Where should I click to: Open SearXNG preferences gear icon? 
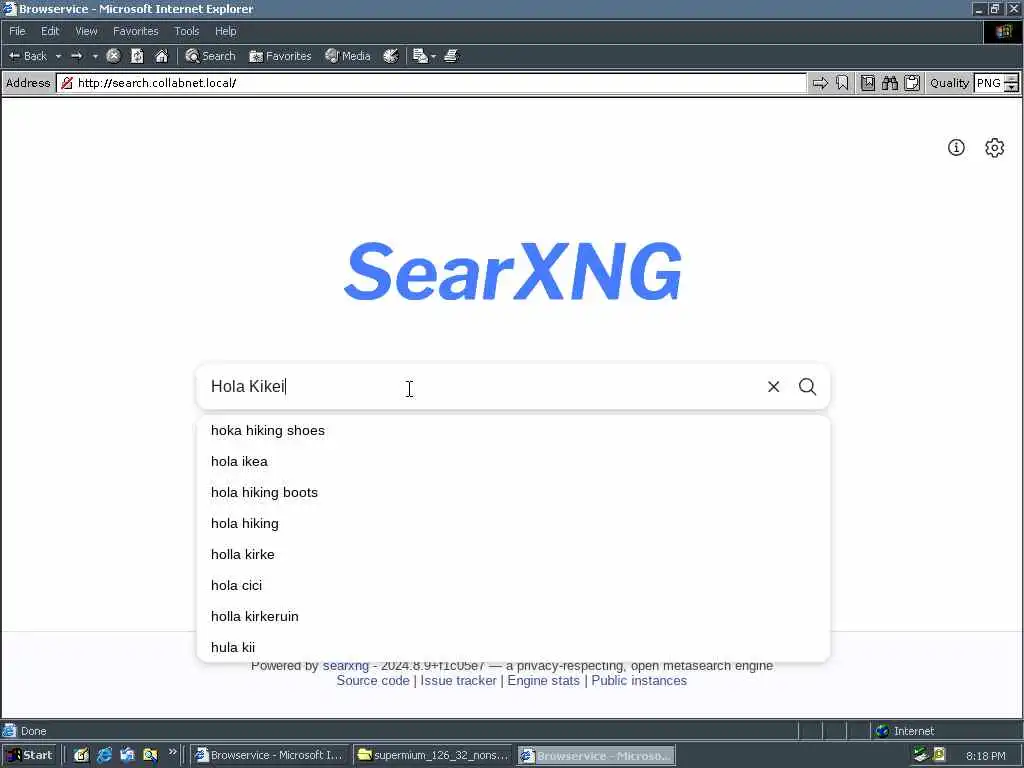pyautogui.click(x=995, y=148)
